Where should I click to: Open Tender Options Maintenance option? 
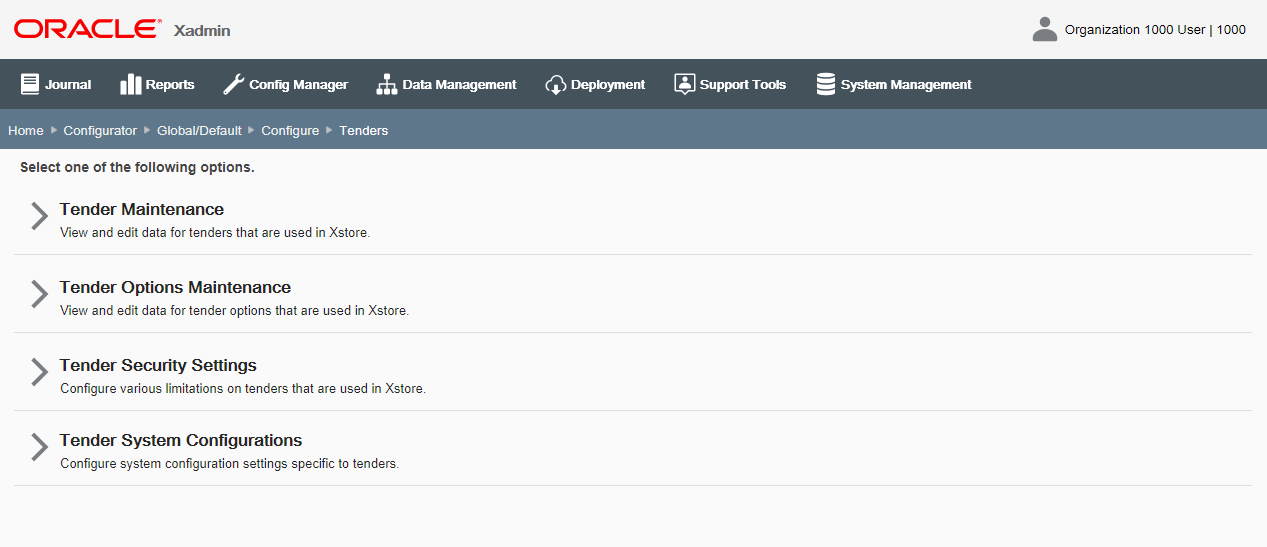tap(175, 287)
